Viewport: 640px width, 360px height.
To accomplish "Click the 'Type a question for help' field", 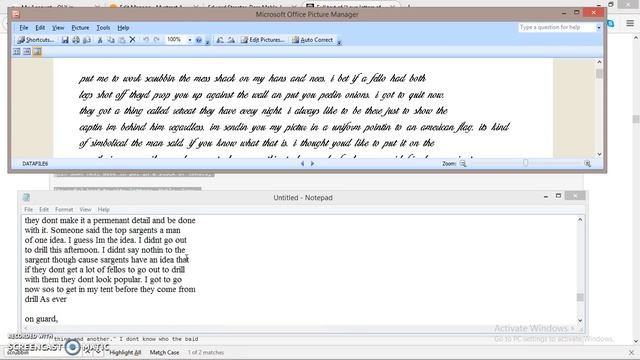I will [x=556, y=27].
